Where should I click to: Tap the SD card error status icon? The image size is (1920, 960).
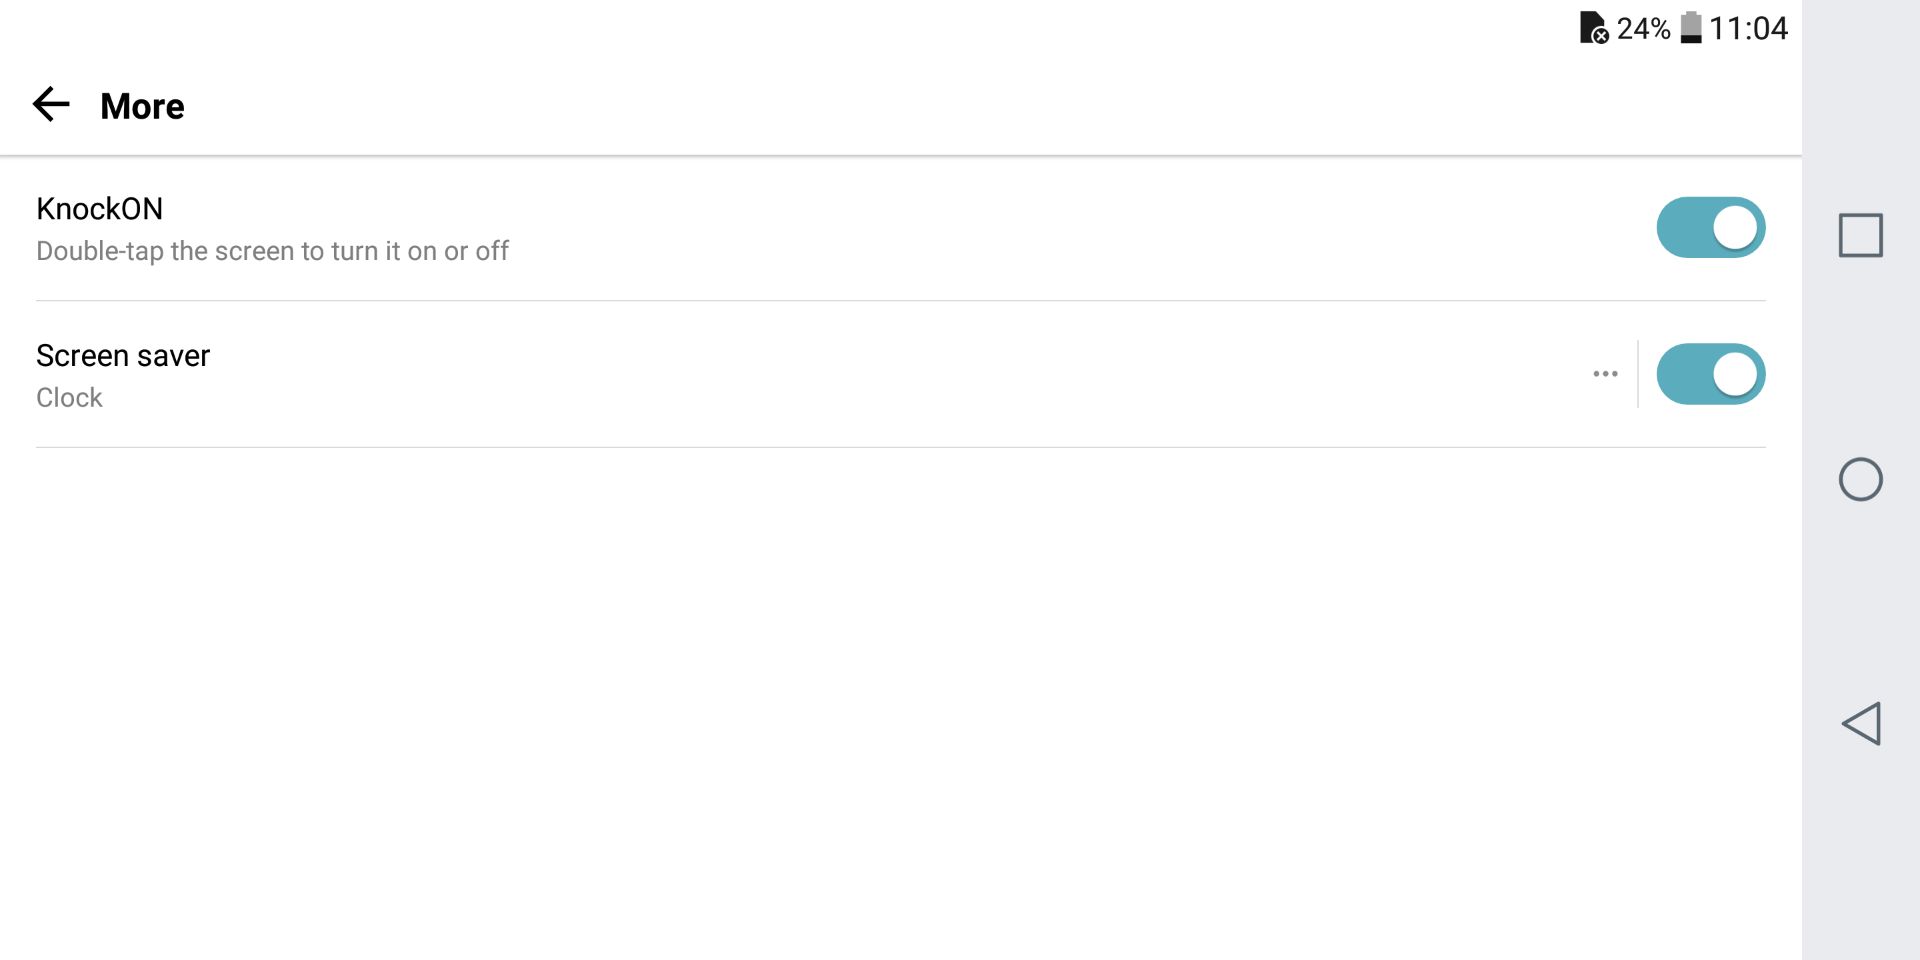point(1594,28)
